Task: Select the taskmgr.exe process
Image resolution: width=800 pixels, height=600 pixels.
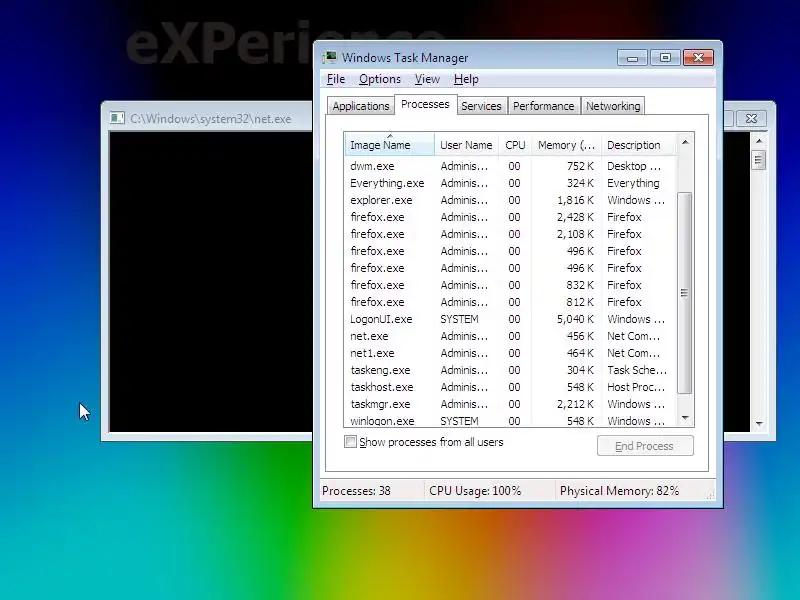Action: [510, 404]
